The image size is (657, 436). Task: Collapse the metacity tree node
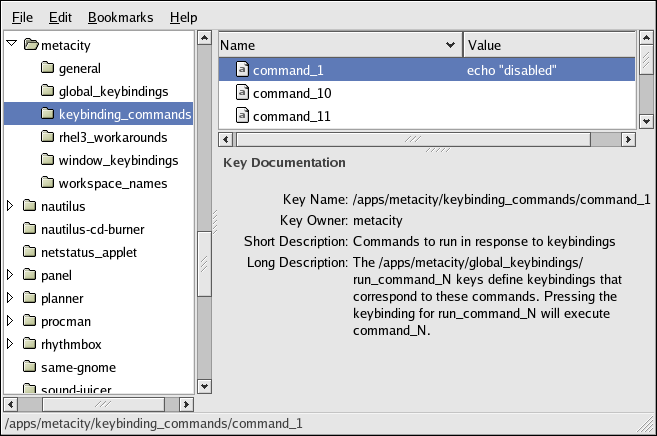click(11, 45)
